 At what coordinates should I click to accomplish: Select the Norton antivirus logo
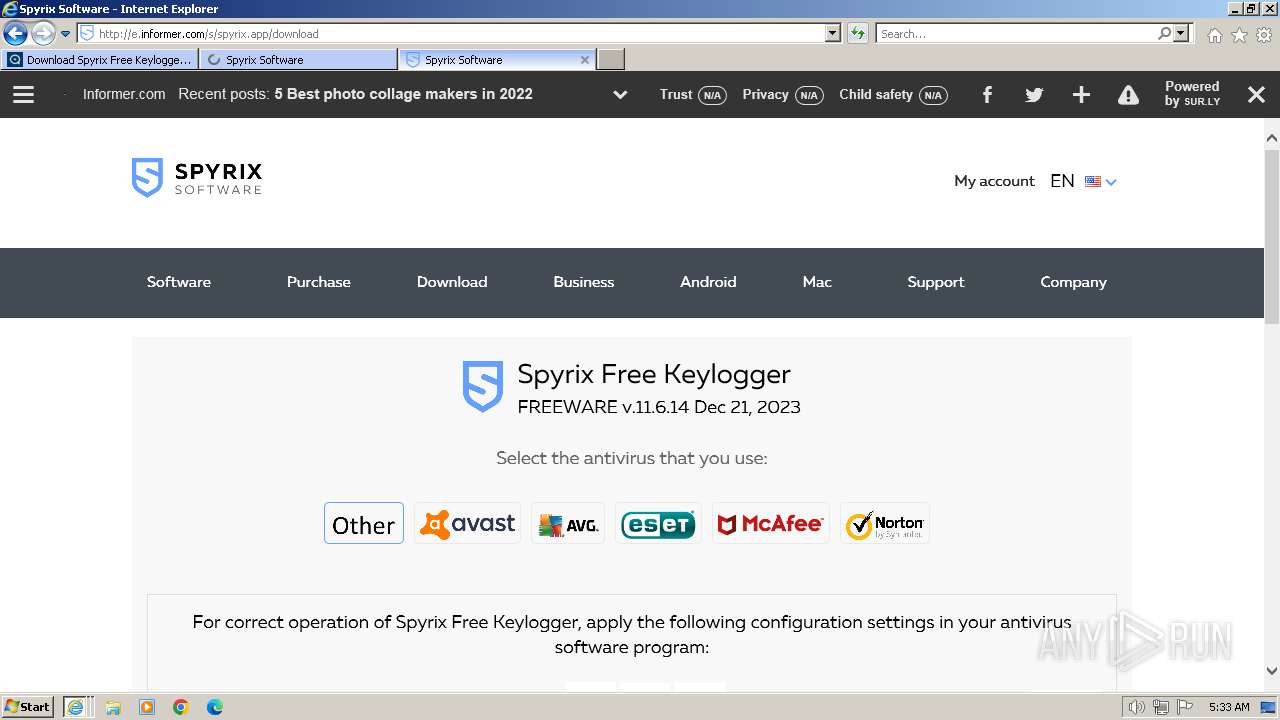[885, 523]
